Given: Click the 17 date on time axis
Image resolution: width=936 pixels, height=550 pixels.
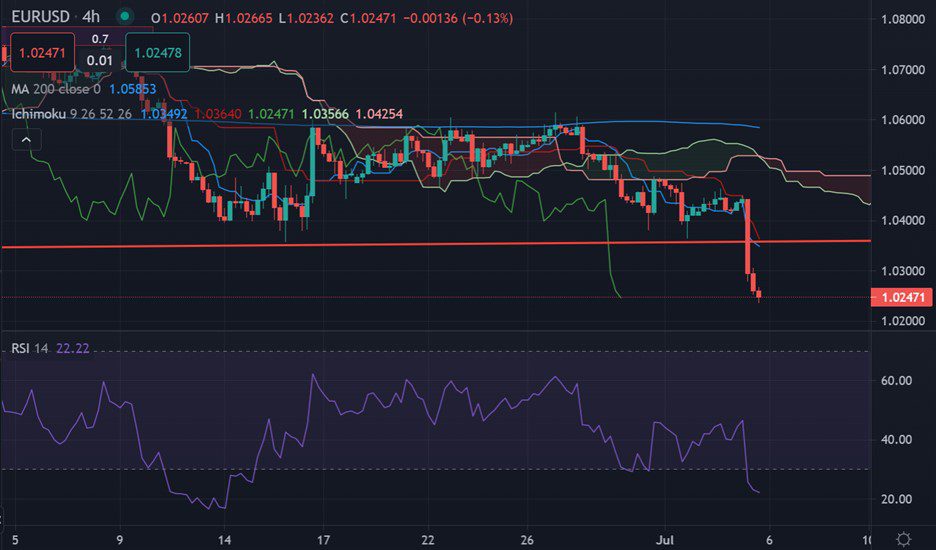Looking at the screenshot, I should pos(324,539).
